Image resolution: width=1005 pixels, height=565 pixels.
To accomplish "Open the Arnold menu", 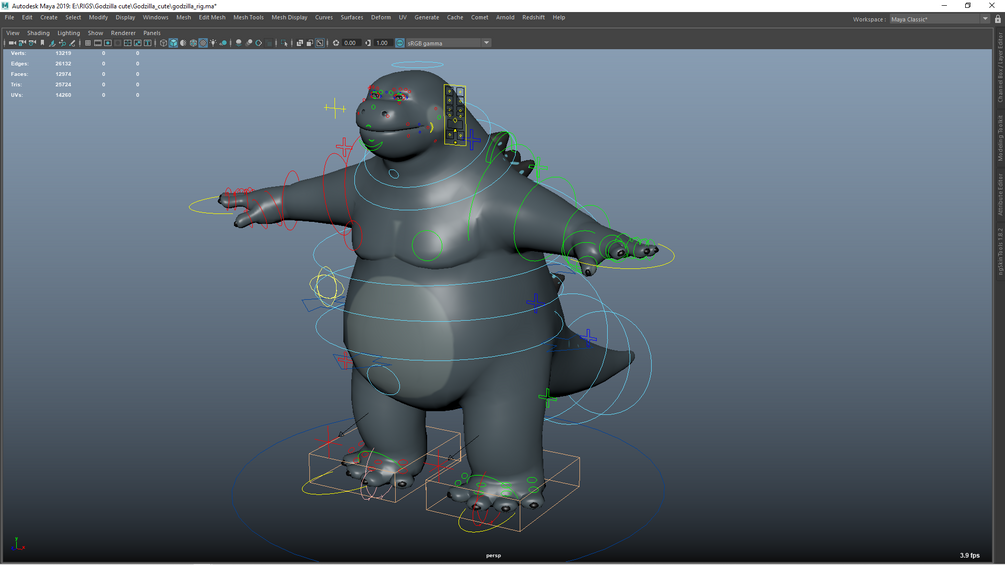I will (505, 17).
